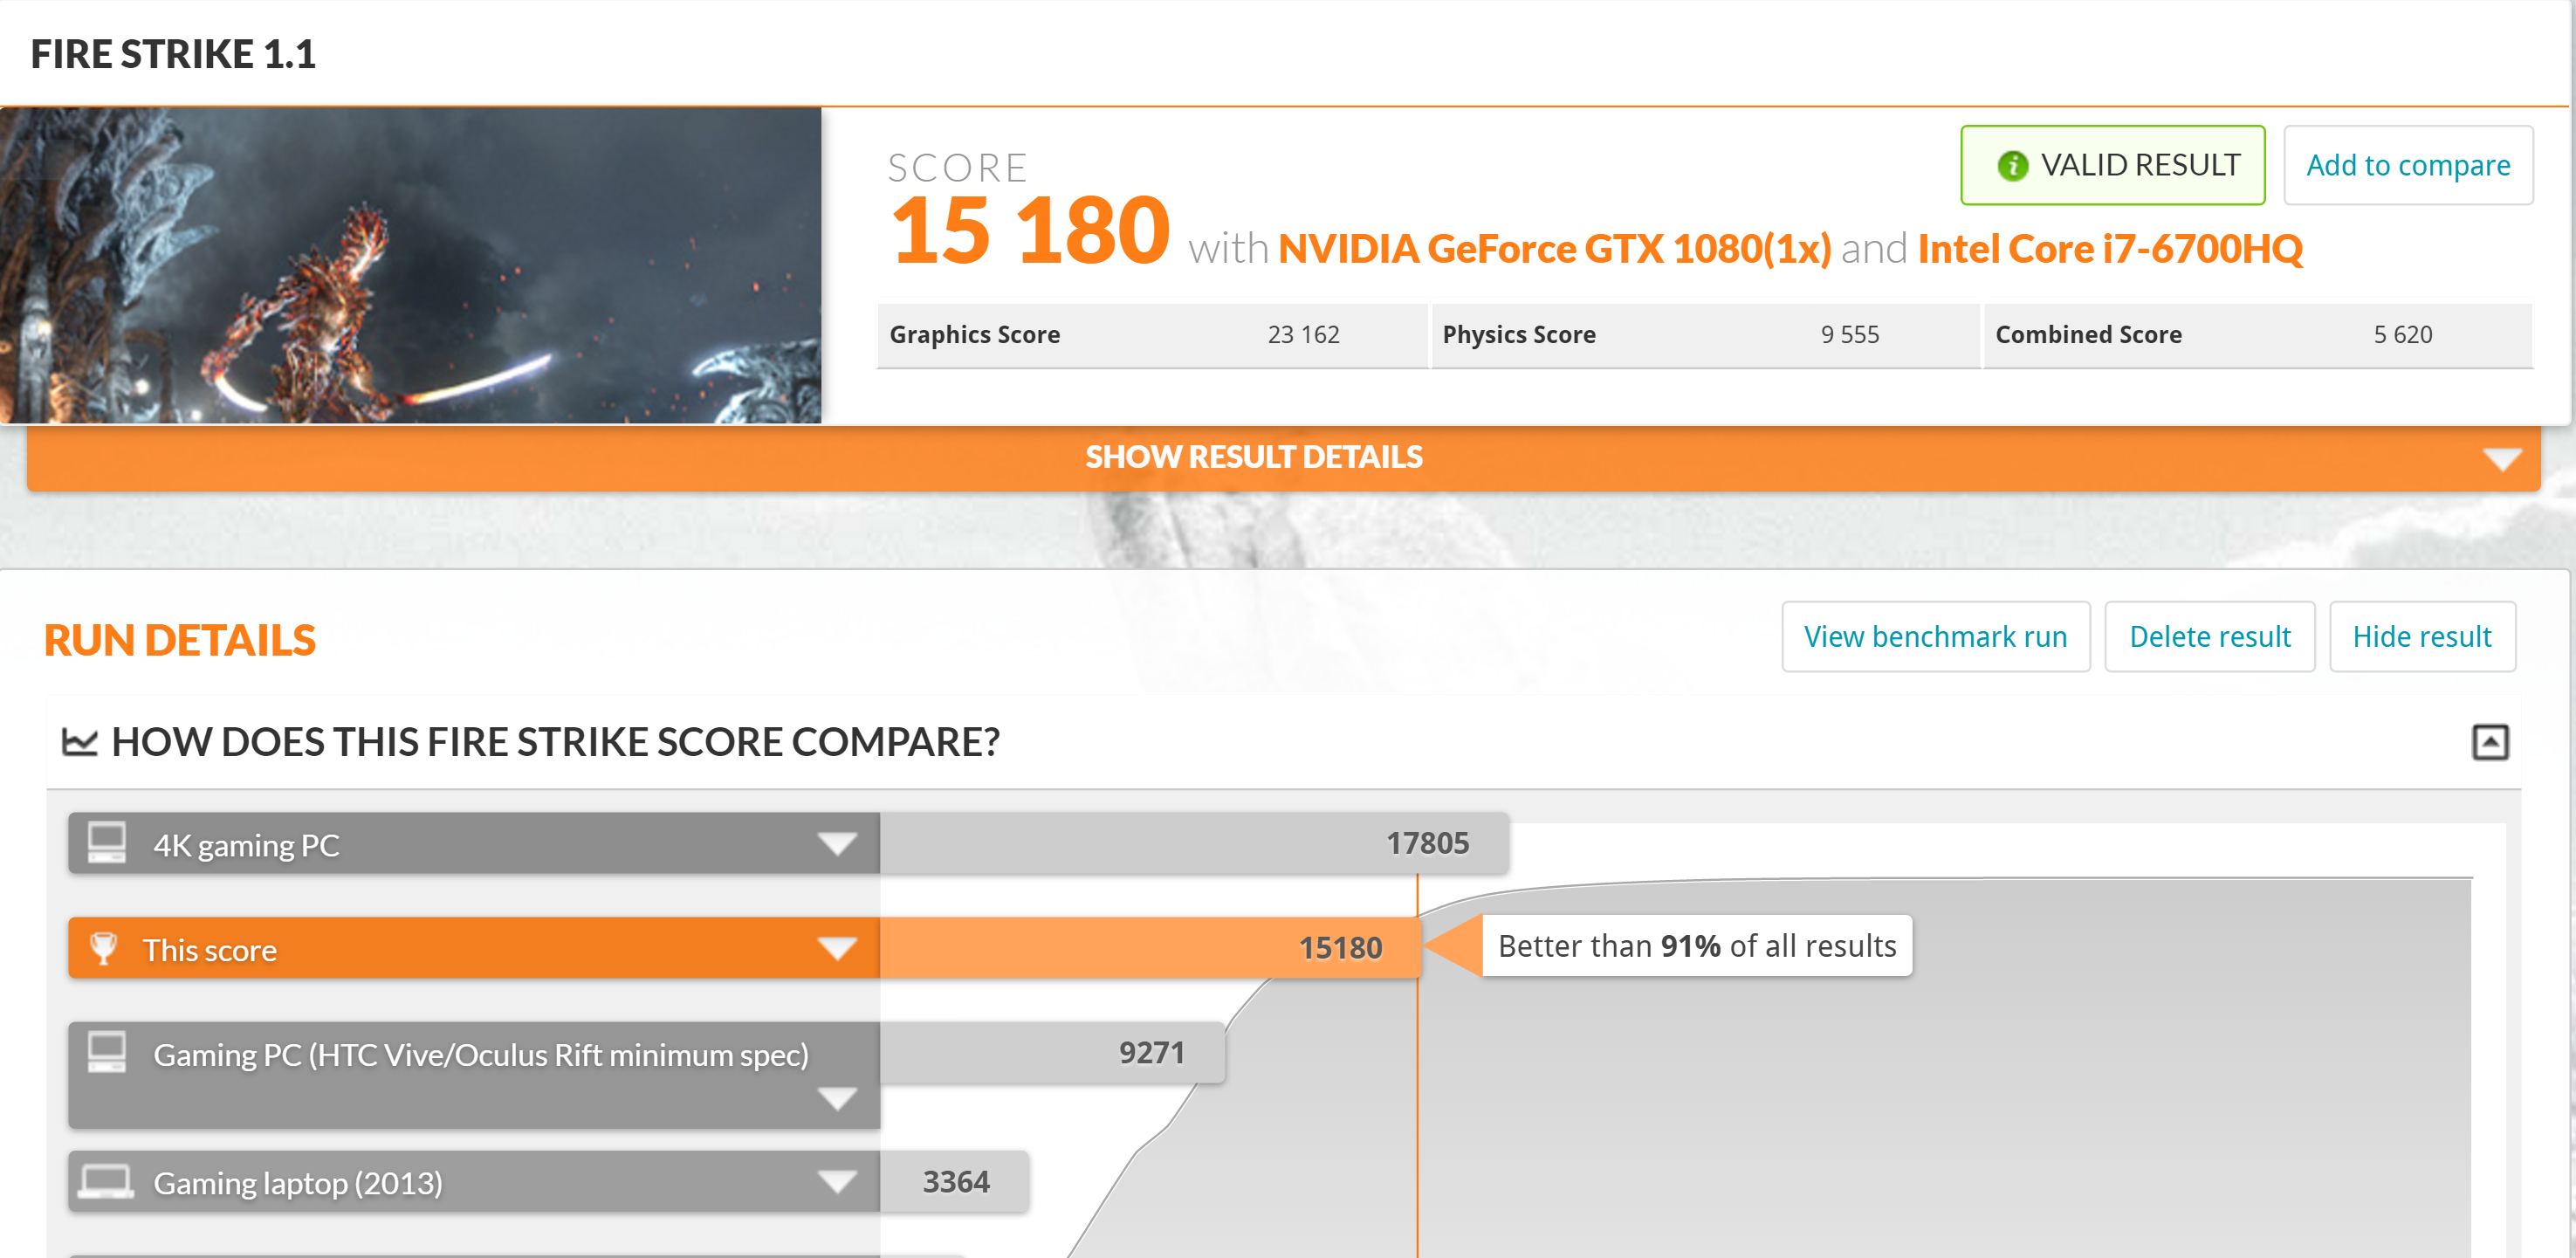Open the Intel Core i7-6700HQ link

coord(2110,249)
